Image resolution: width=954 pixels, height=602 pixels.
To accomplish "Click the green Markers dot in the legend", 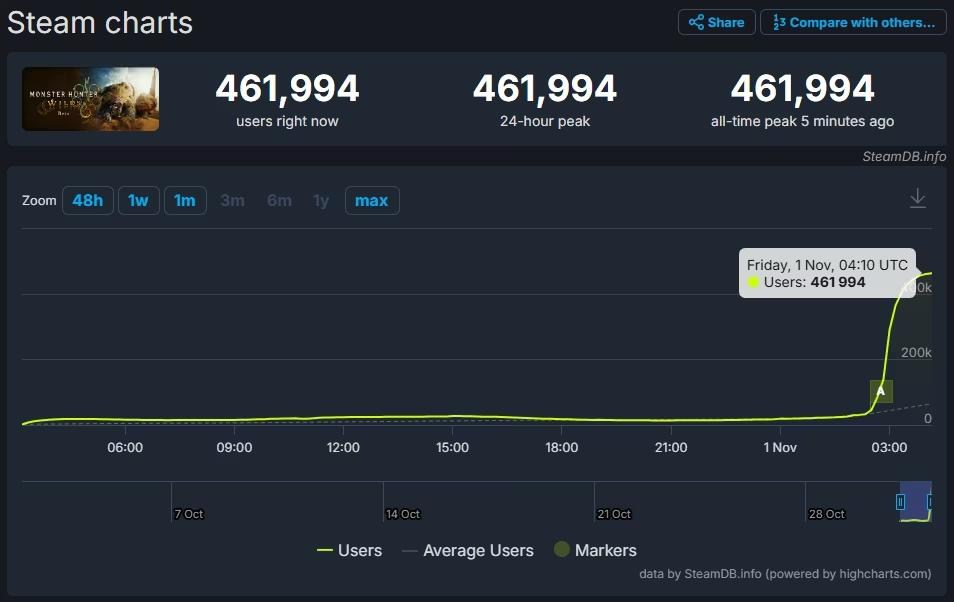I will pyautogui.click(x=560, y=550).
